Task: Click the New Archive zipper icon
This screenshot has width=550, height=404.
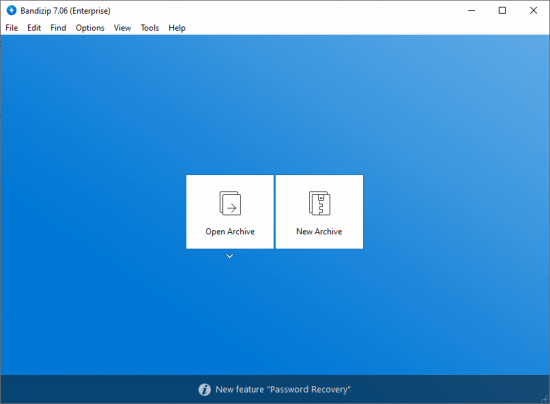Action: [320, 203]
